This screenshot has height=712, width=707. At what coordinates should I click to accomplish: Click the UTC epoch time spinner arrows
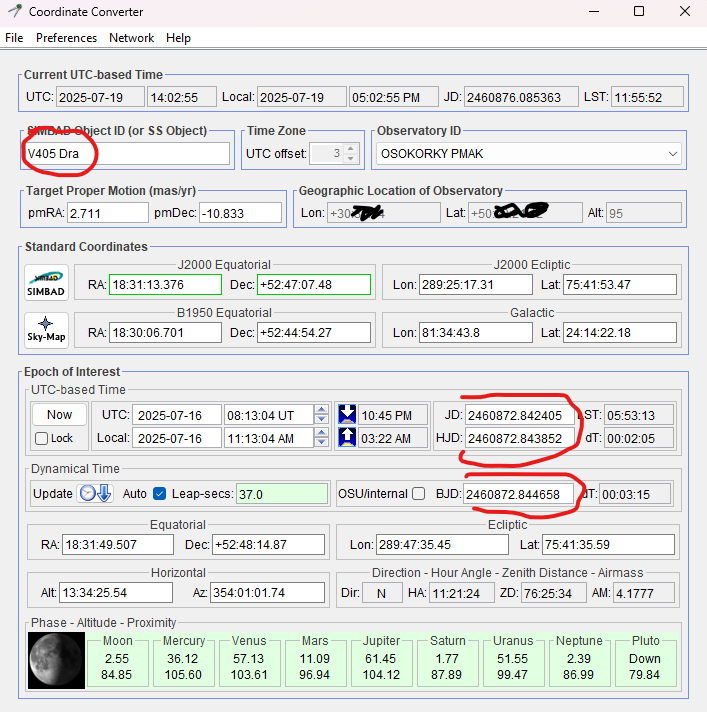320,415
